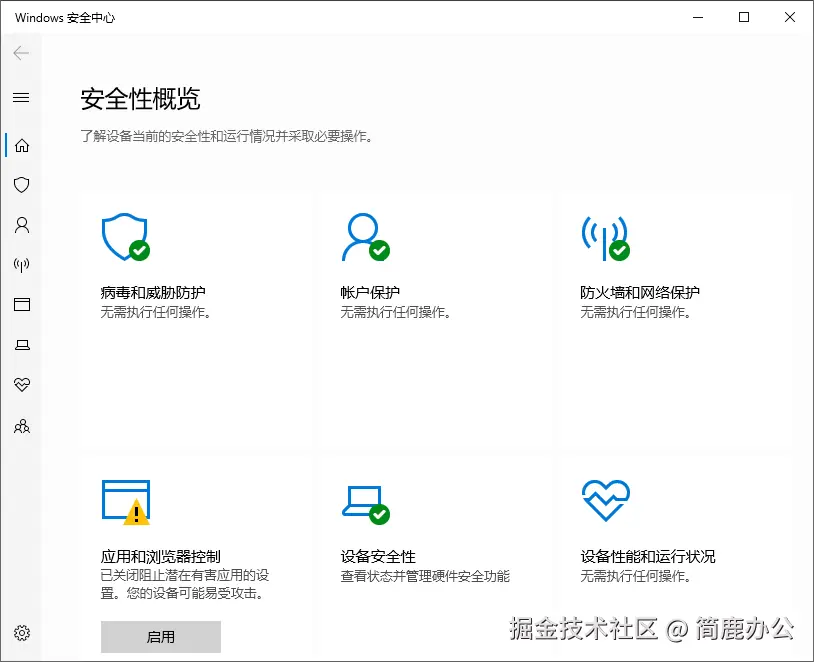The width and height of the screenshot is (814, 662).
Task: Click the 安全性概览 heading
Action: pos(140,99)
